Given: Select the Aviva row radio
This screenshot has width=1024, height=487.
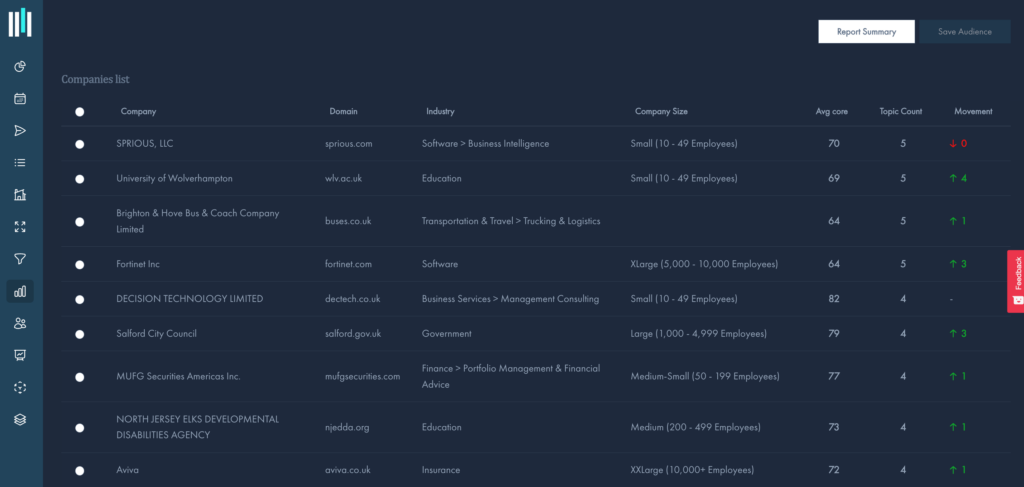Looking at the screenshot, I should (x=80, y=471).
